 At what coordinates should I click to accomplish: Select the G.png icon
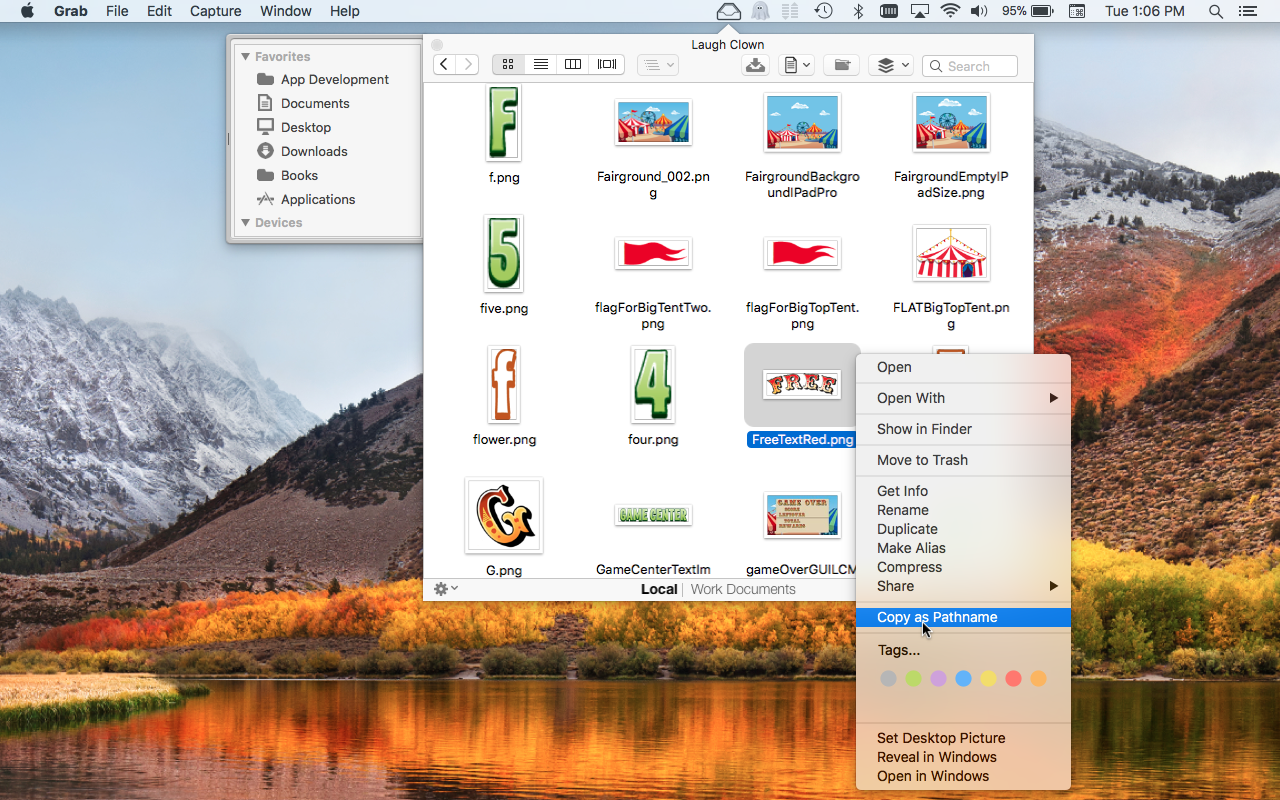503,516
